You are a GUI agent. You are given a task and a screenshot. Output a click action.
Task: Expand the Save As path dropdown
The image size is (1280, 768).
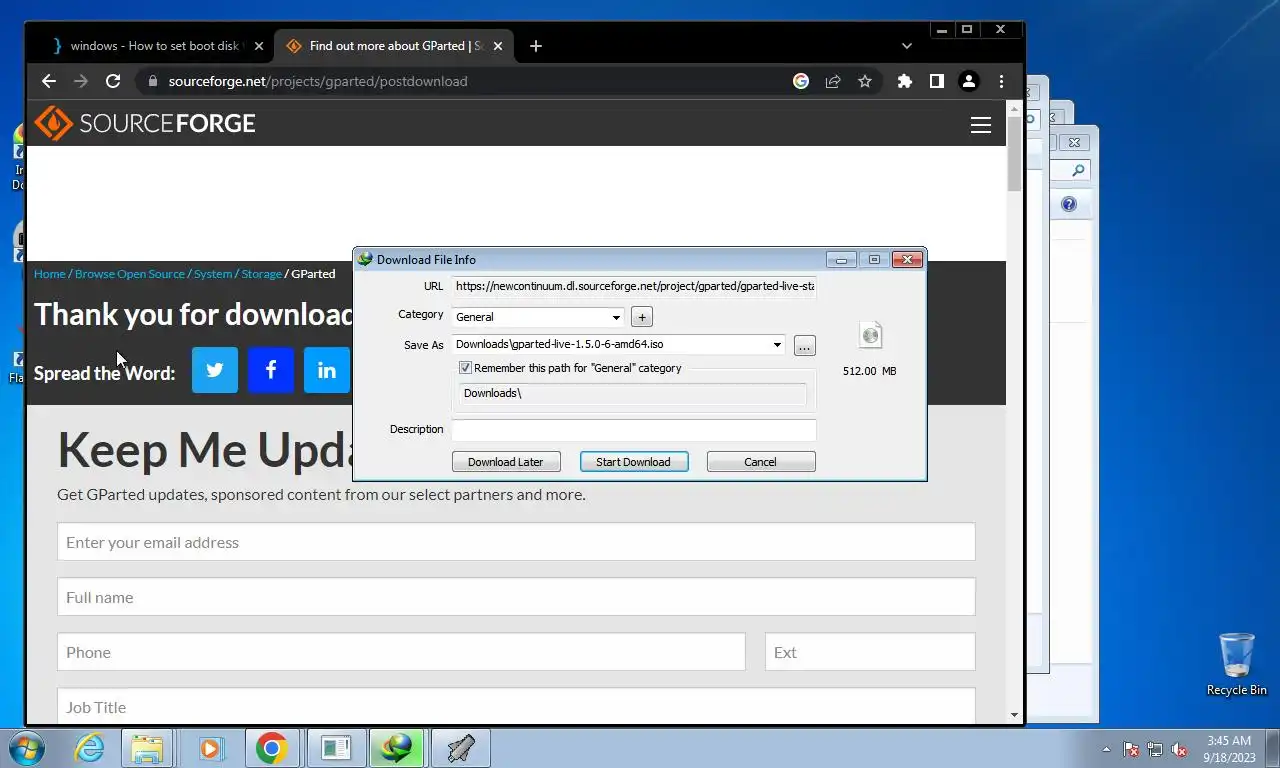[x=777, y=345]
